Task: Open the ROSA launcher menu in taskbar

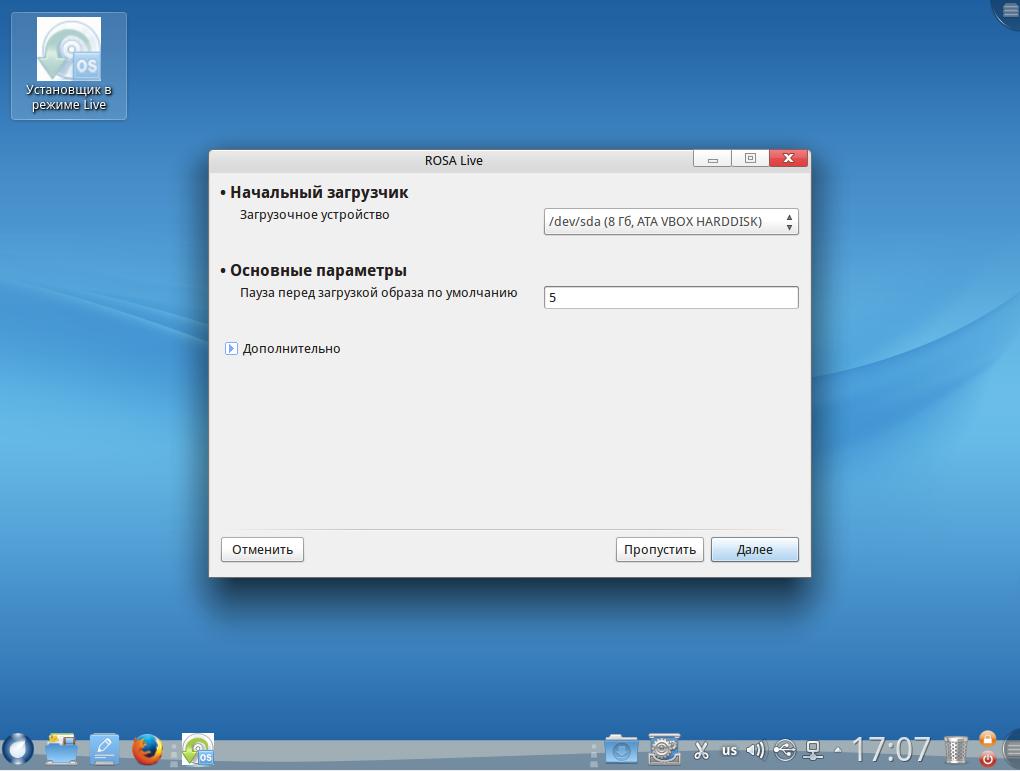Action: (x=18, y=749)
